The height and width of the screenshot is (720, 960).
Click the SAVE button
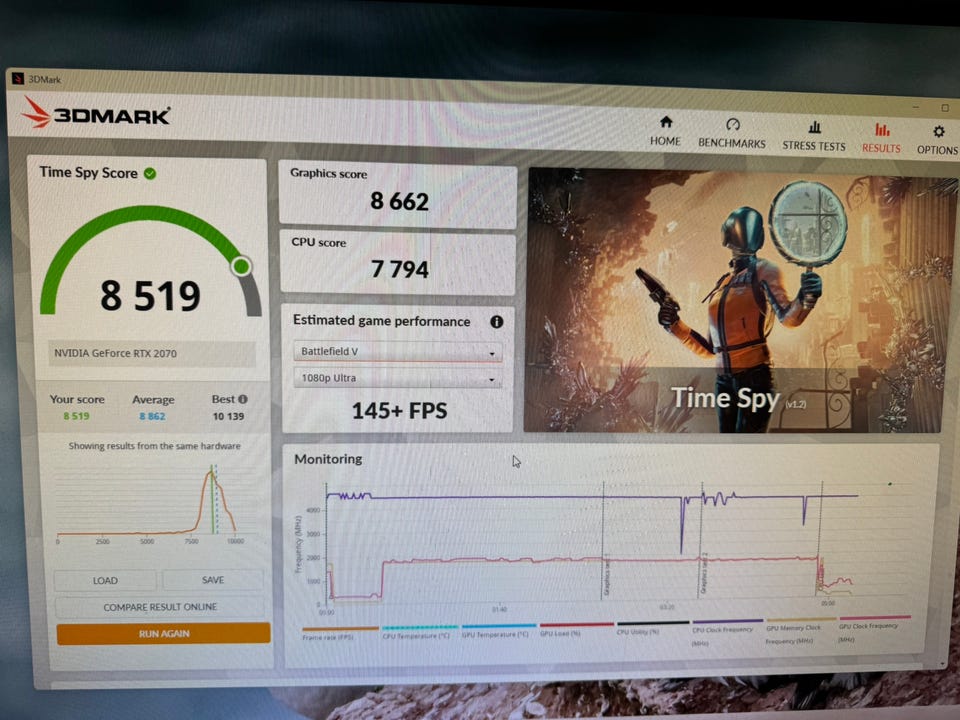pos(212,580)
